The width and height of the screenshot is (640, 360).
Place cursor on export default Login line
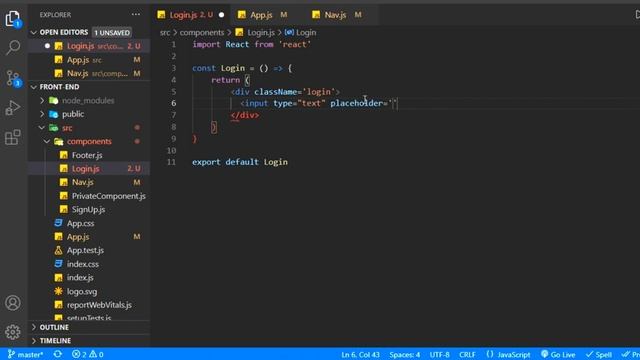240,162
